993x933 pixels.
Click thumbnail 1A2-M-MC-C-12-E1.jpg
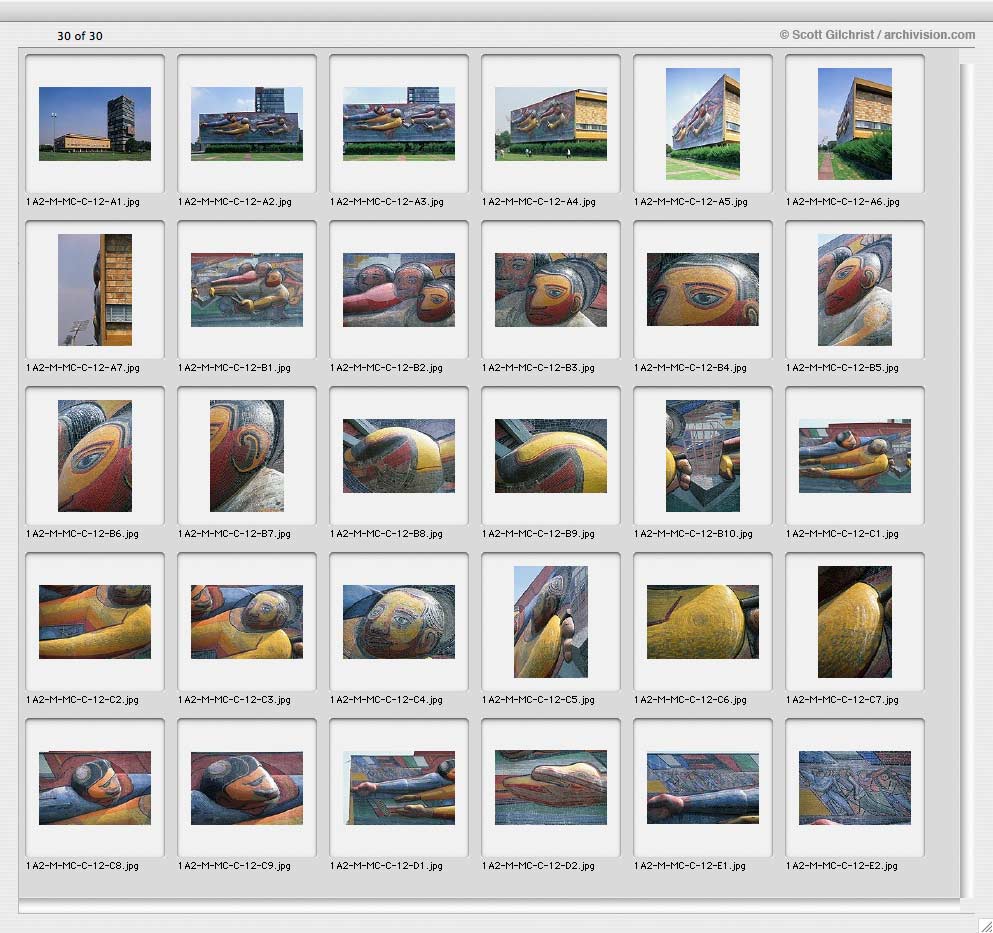pos(703,787)
